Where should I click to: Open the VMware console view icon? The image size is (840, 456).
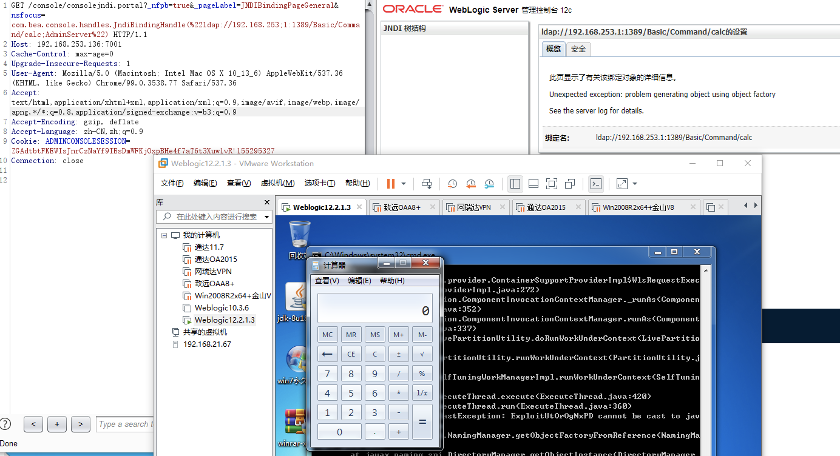[x=596, y=184]
